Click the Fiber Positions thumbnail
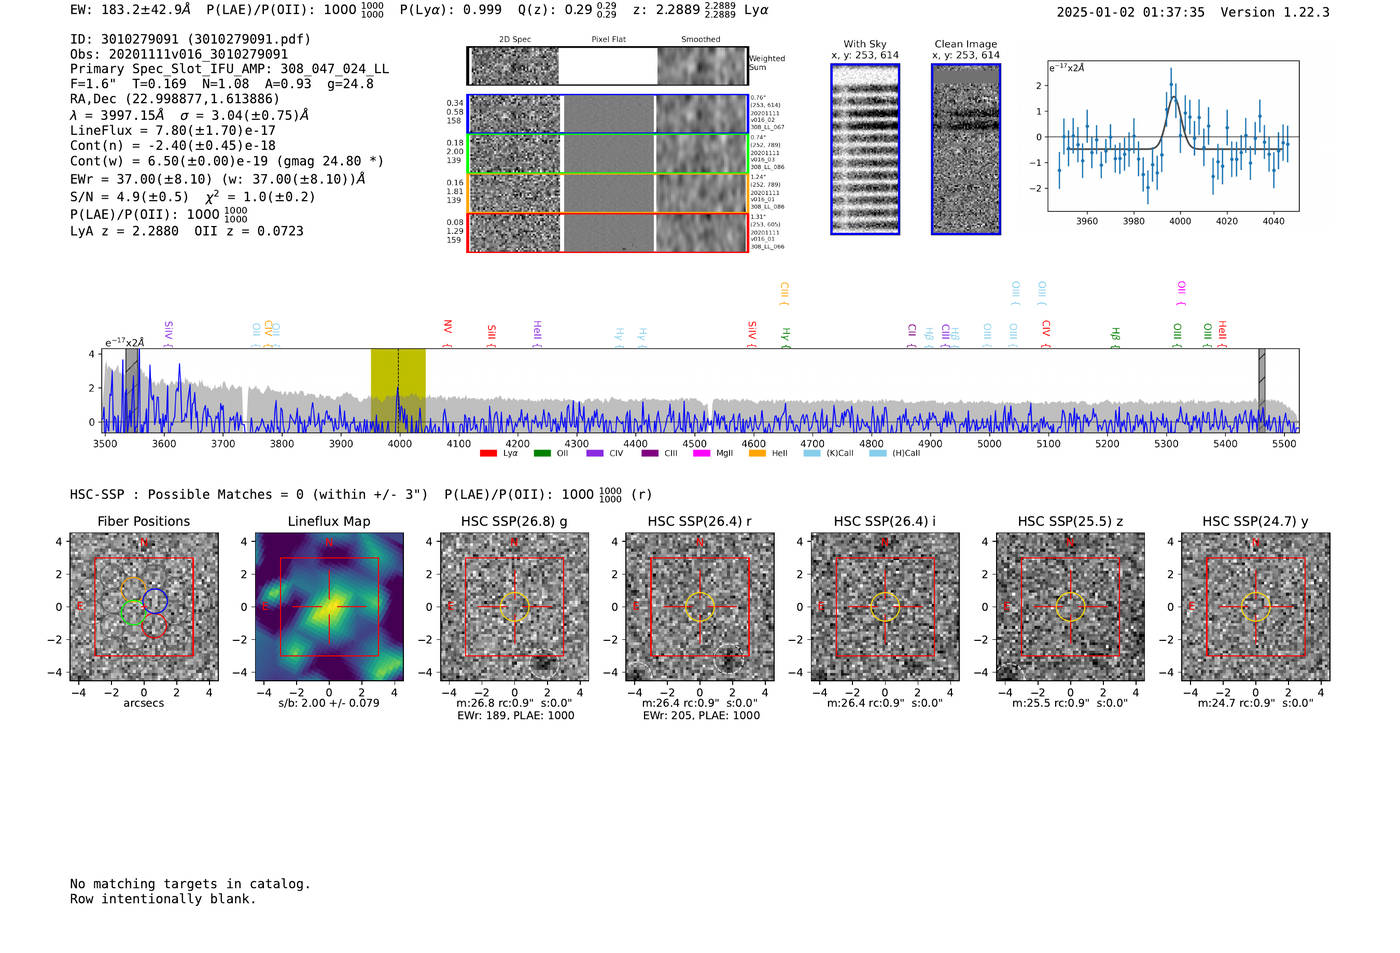The height and width of the screenshot is (953, 1400). coord(144,607)
